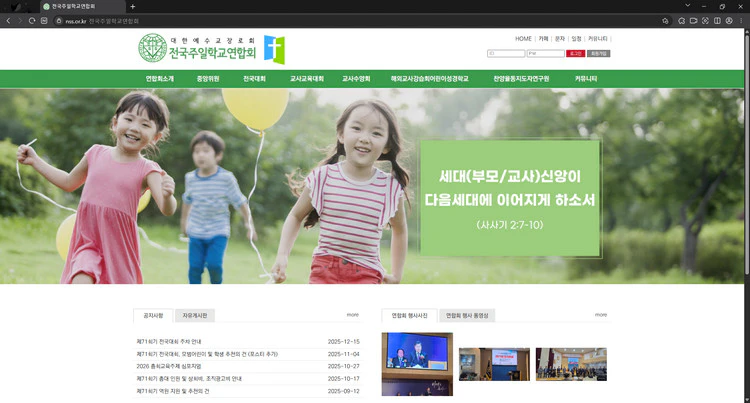This screenshot has width=750, height=403.
Task: Open the 교사교육대회 menu
Action: [x=307, y=79]
